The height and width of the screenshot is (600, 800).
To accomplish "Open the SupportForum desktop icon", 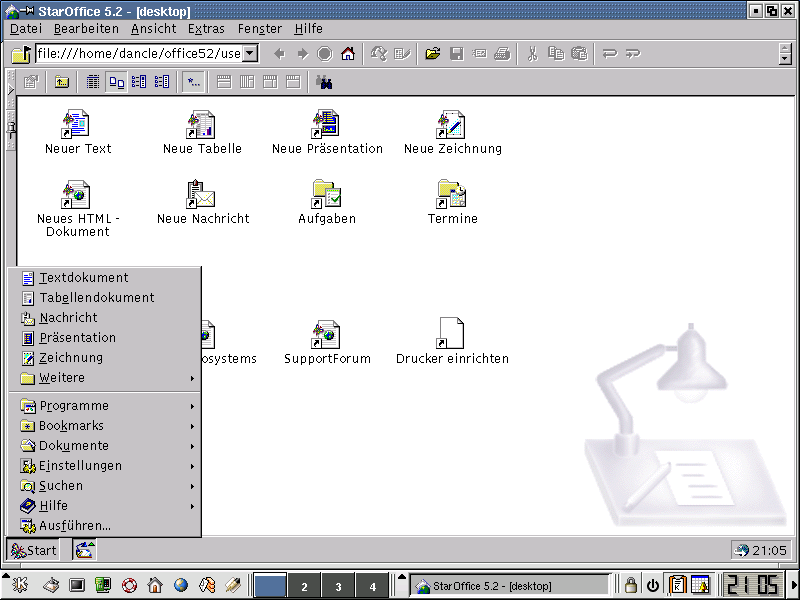I will coord(327,342).
